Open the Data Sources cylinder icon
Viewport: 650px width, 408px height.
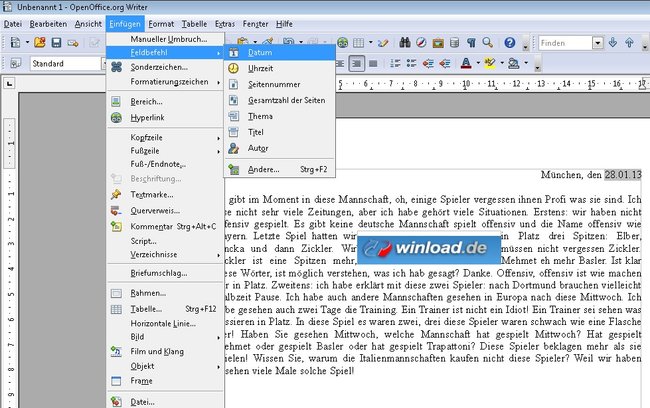[454, 42]
